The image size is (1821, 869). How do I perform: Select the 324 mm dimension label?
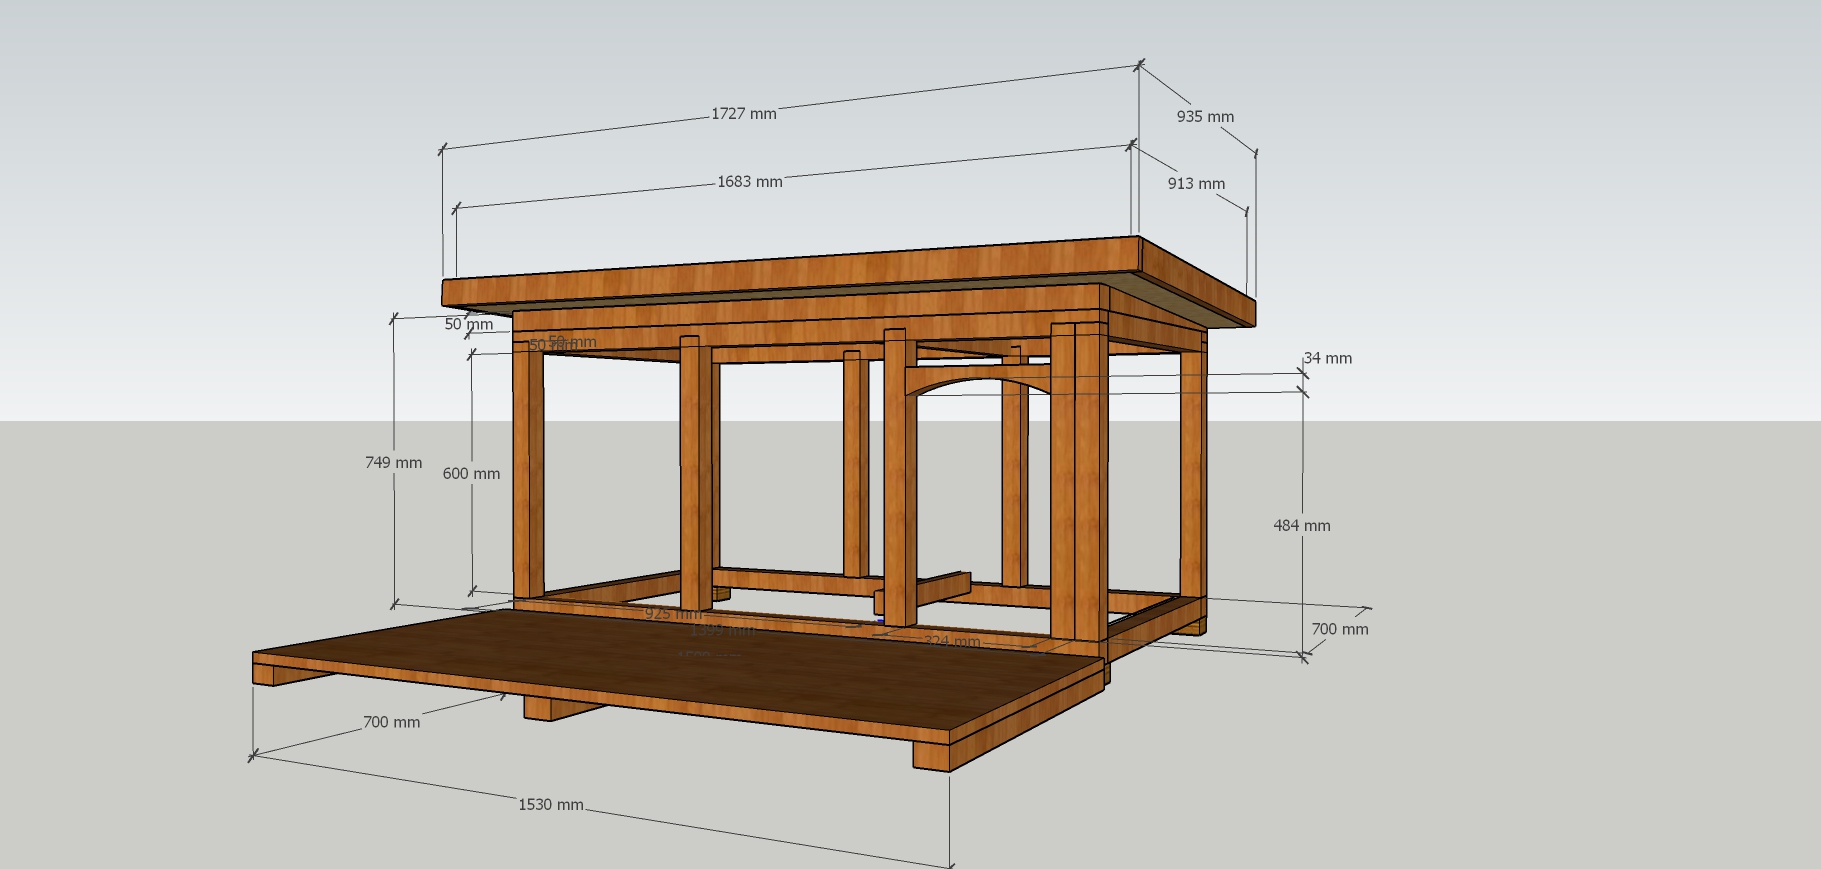(952, 641)
